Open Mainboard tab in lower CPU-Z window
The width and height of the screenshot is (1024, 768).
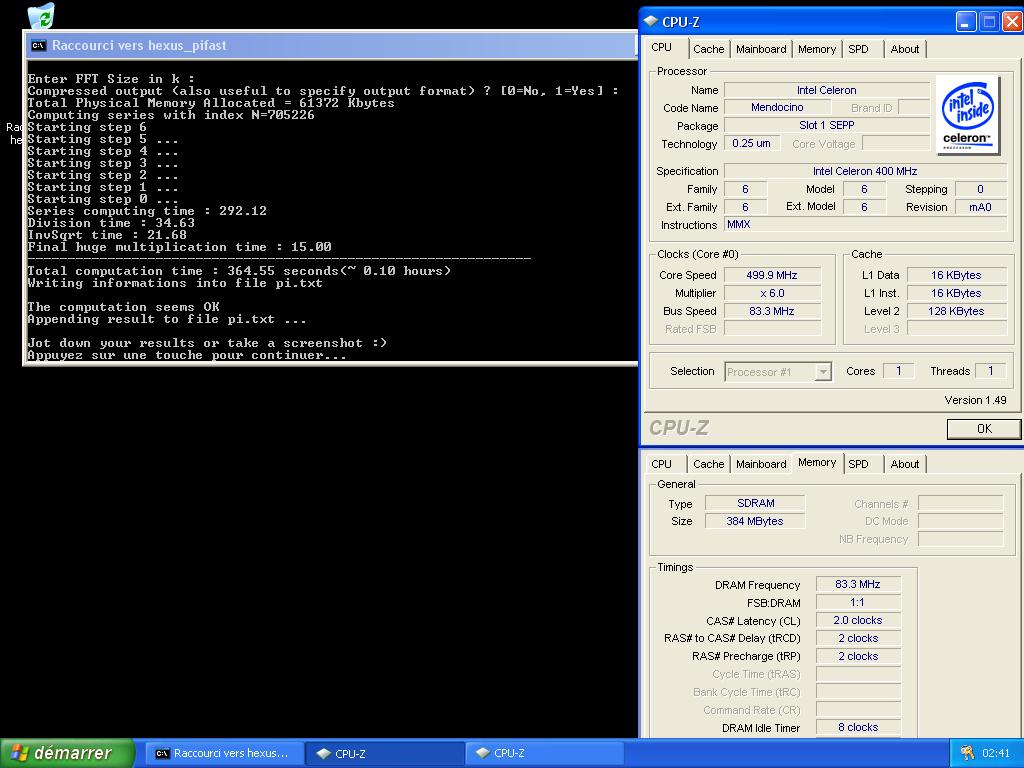761,464
